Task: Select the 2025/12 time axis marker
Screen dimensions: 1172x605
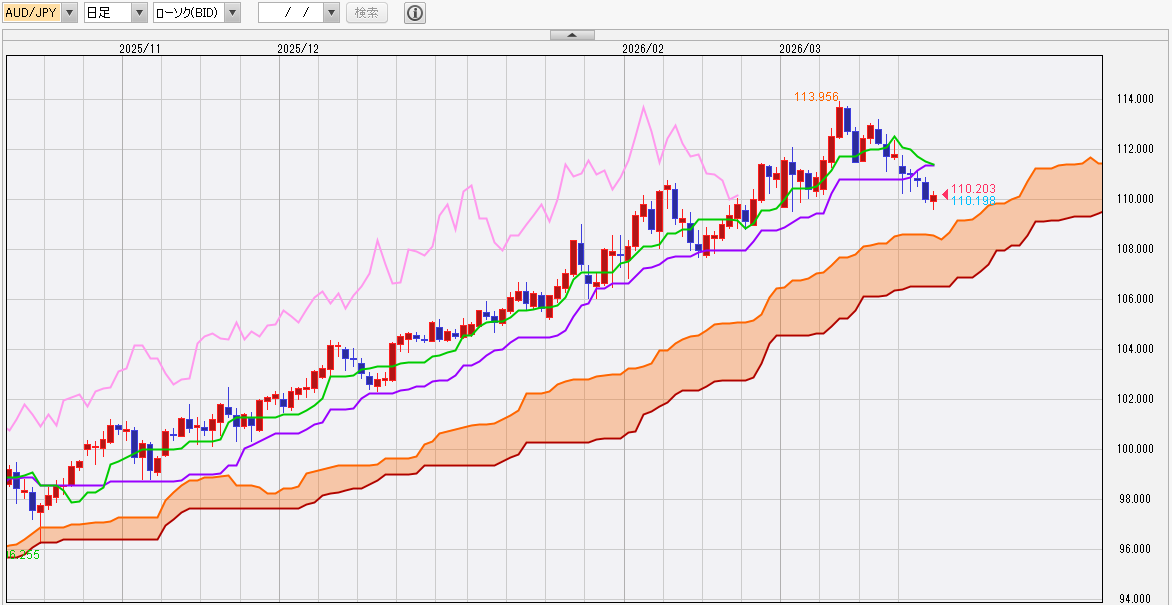Action: pos(297,48)
